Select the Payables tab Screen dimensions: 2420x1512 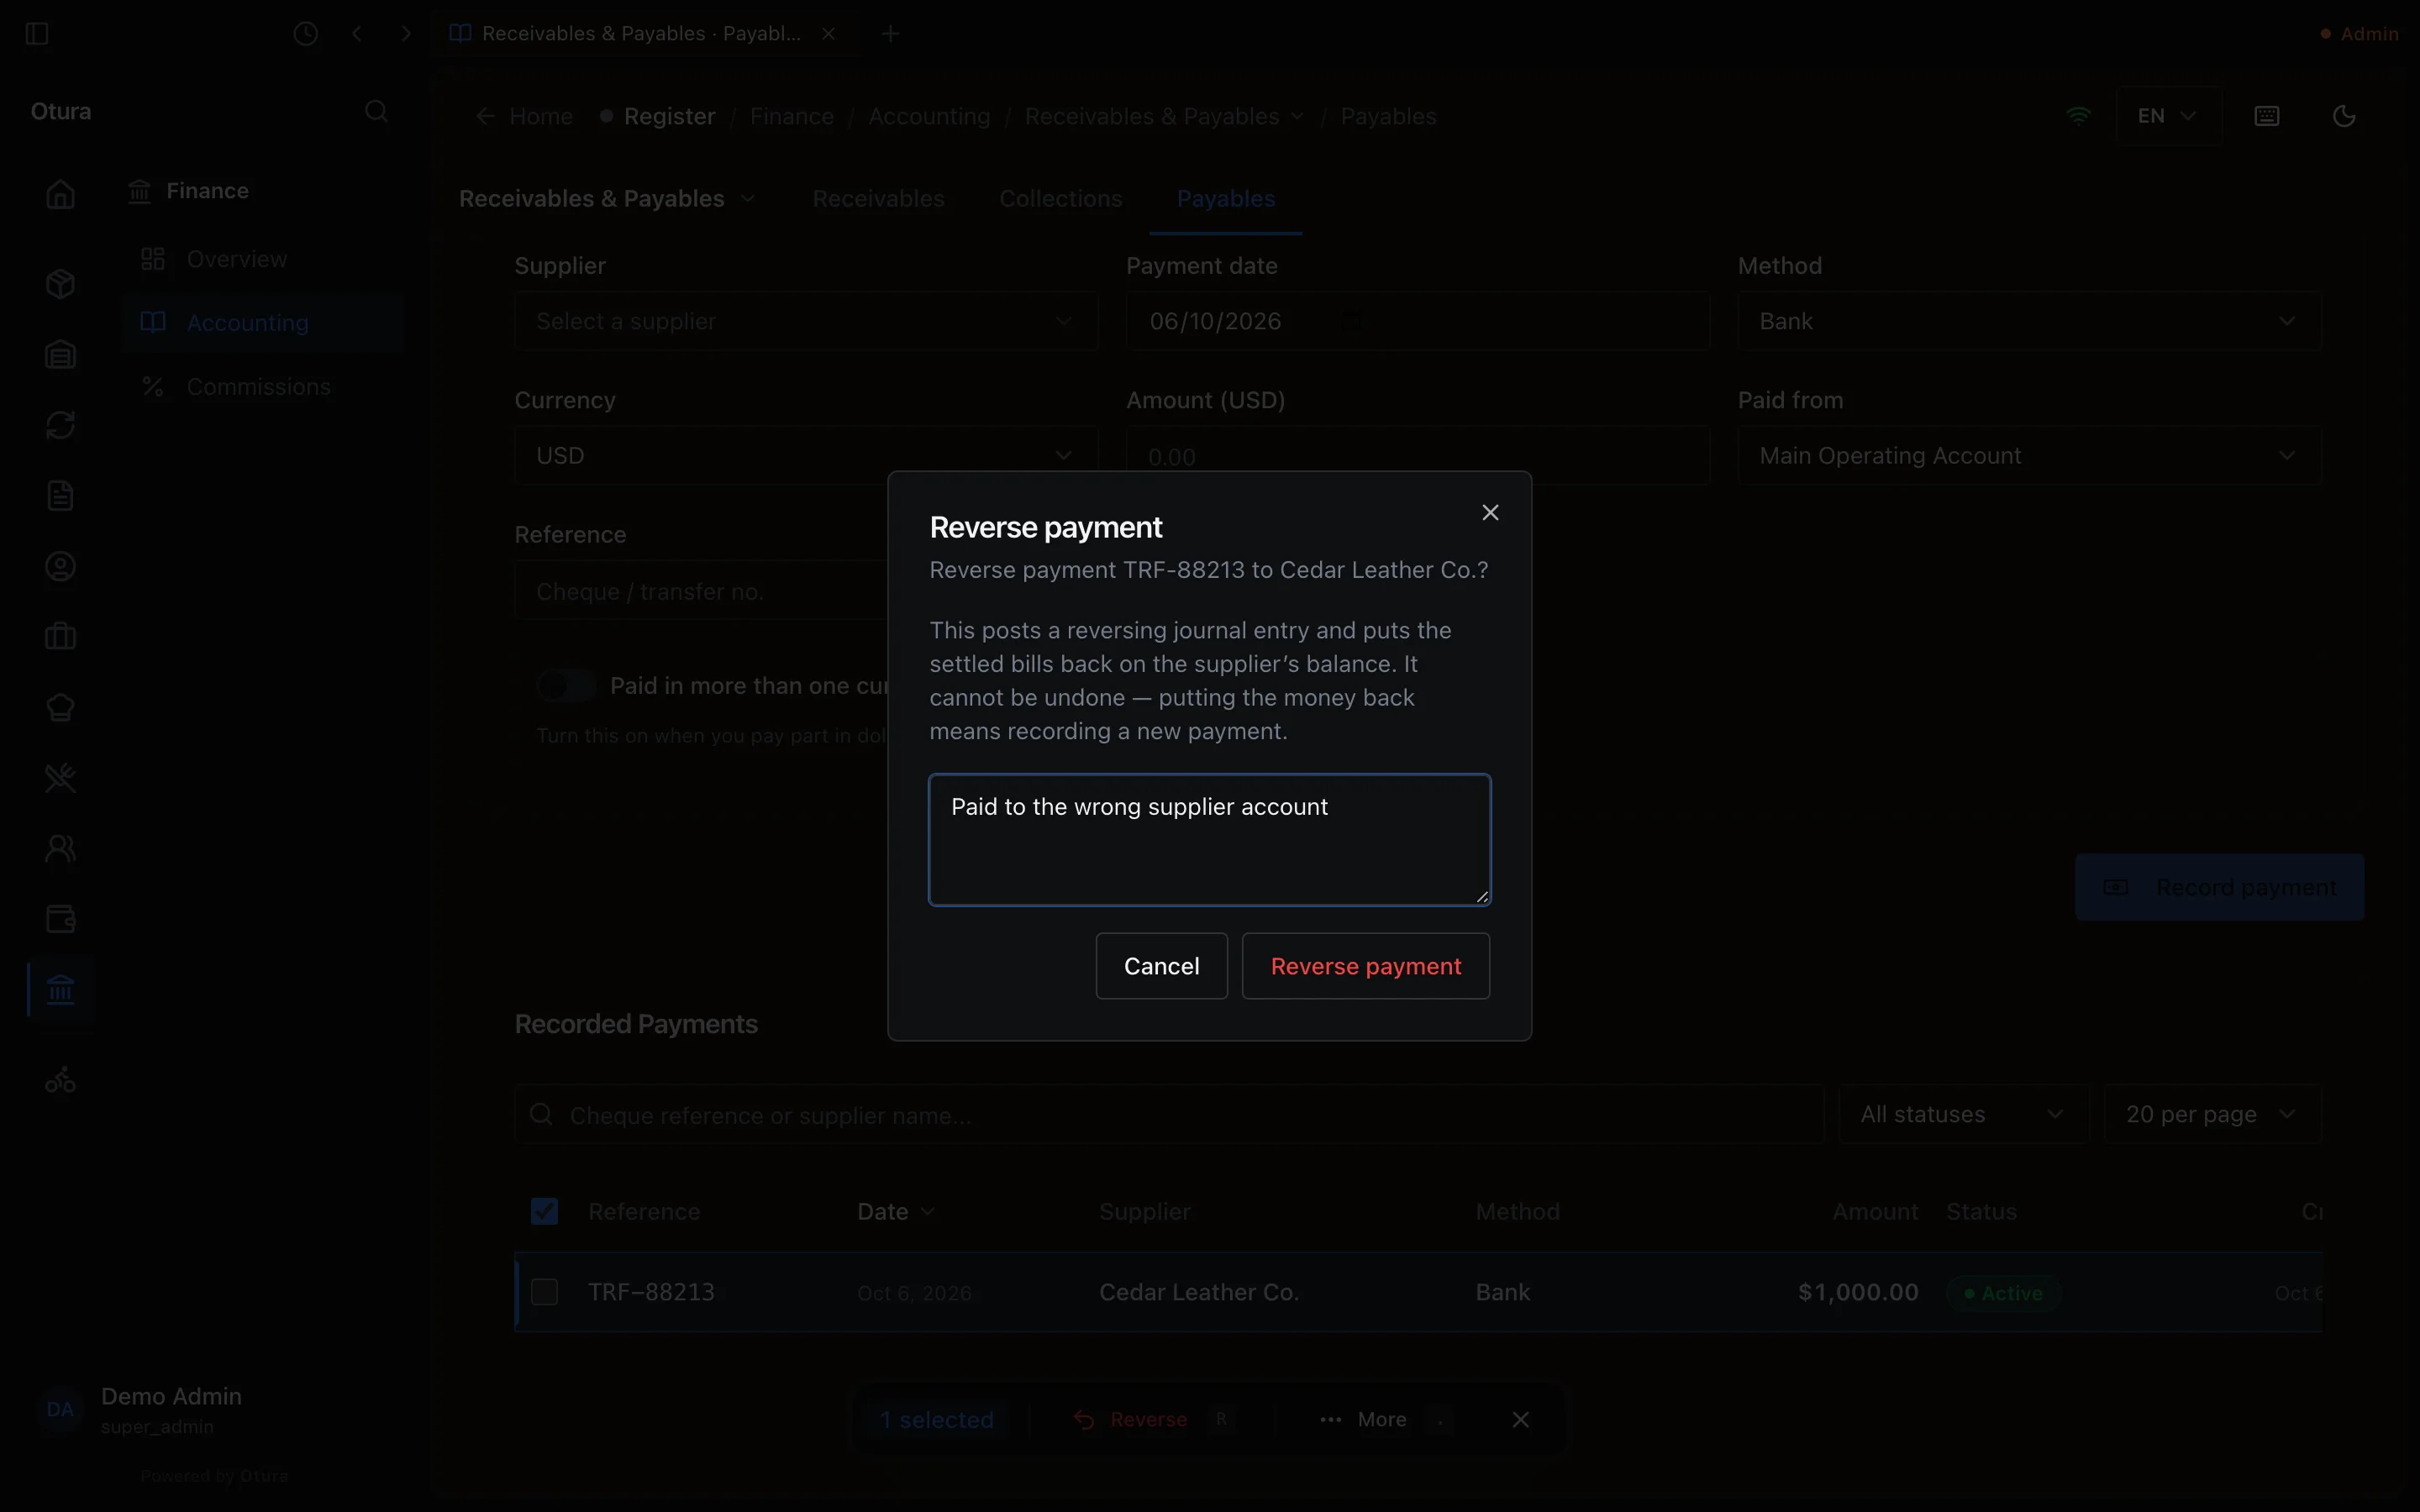pos(1225,199)
